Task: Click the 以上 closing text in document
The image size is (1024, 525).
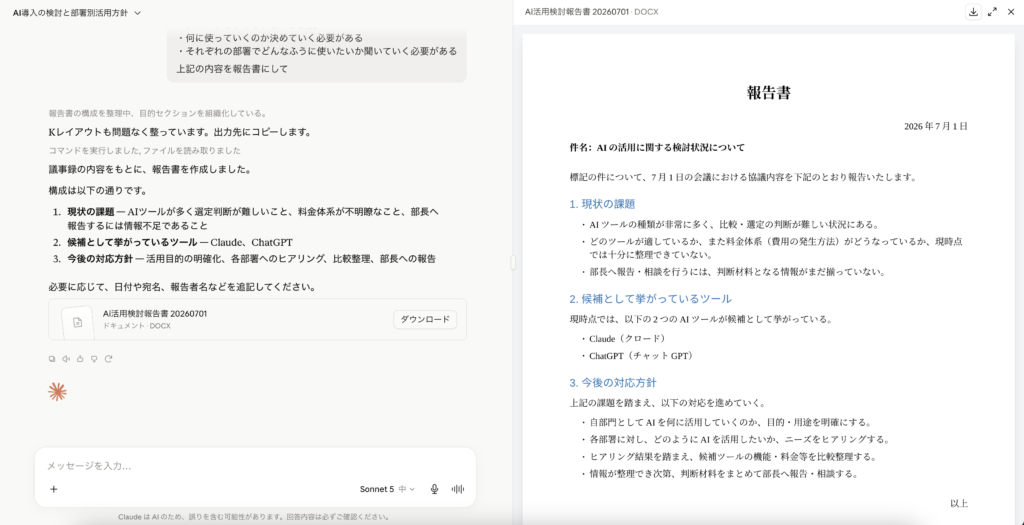Action: point(958,503)
